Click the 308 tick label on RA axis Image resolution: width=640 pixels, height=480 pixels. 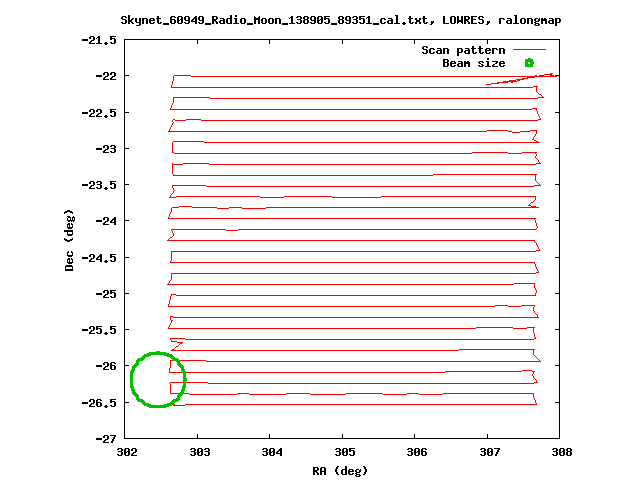560,452
